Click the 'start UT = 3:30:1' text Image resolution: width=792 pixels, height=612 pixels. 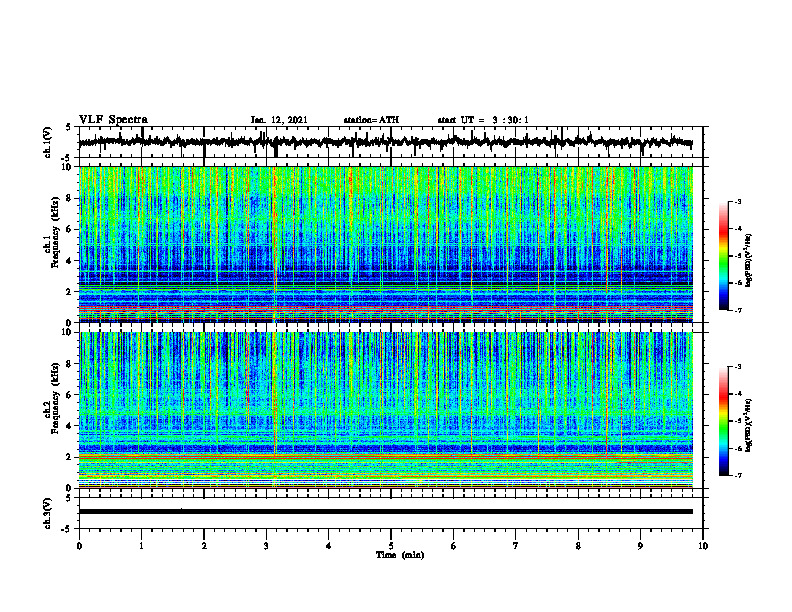click(x=483, y=120)
